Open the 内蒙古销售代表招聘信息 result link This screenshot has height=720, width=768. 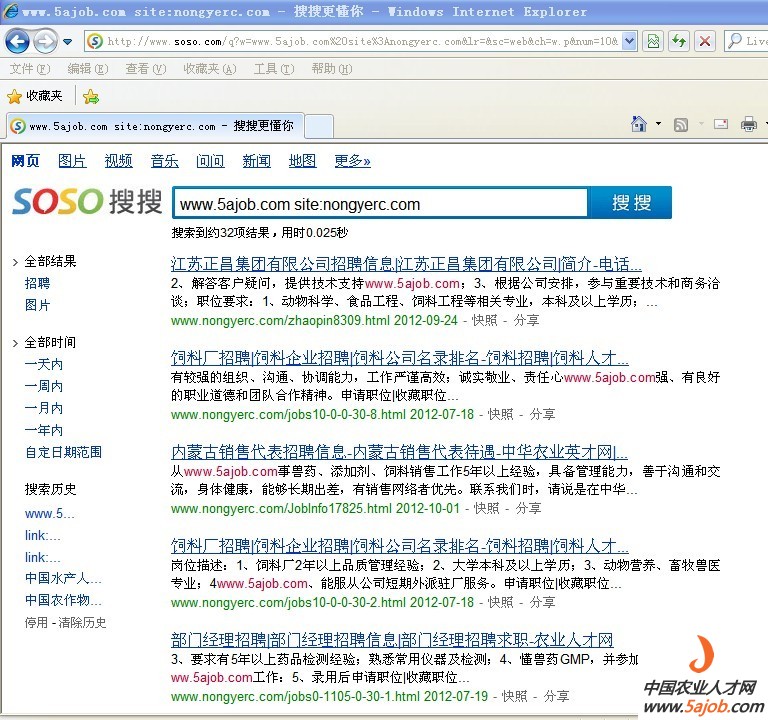[x=399, y=452]
